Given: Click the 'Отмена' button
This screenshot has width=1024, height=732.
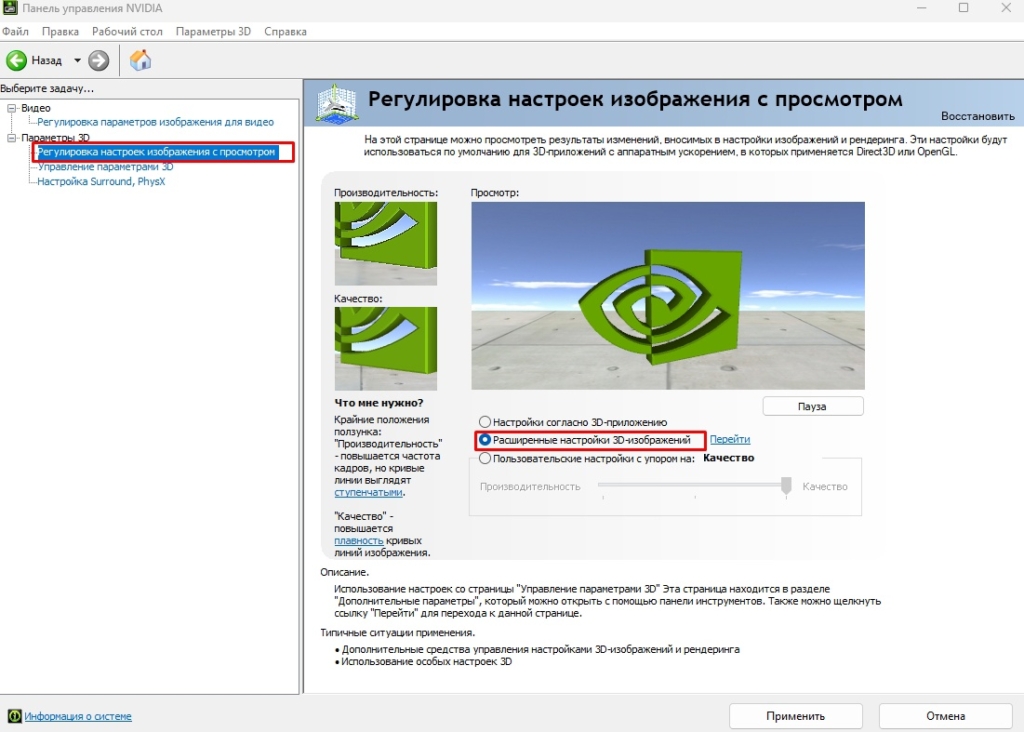Looking at the screenshot, I should pyautogui.click(x=945, y=716).
